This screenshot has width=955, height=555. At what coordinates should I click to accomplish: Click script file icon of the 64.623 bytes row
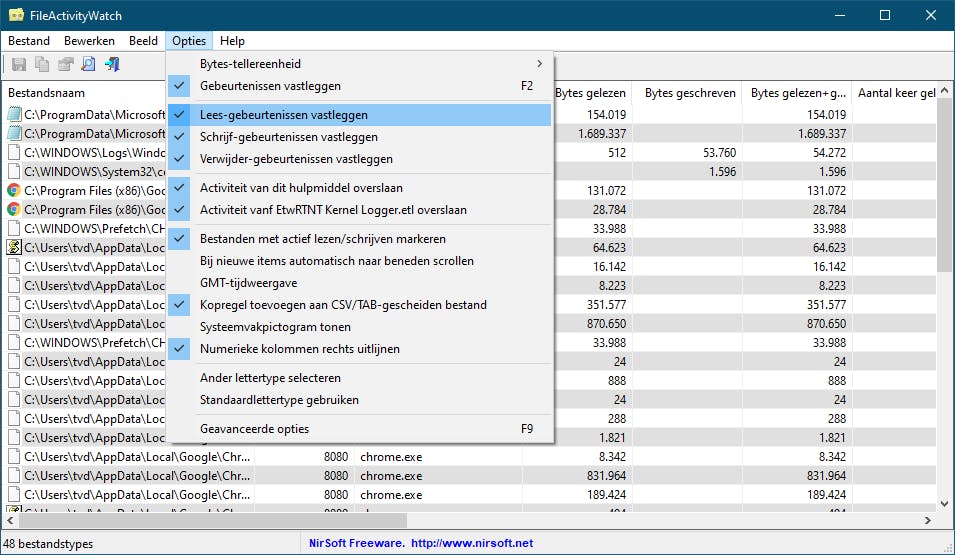click(13, 247)
